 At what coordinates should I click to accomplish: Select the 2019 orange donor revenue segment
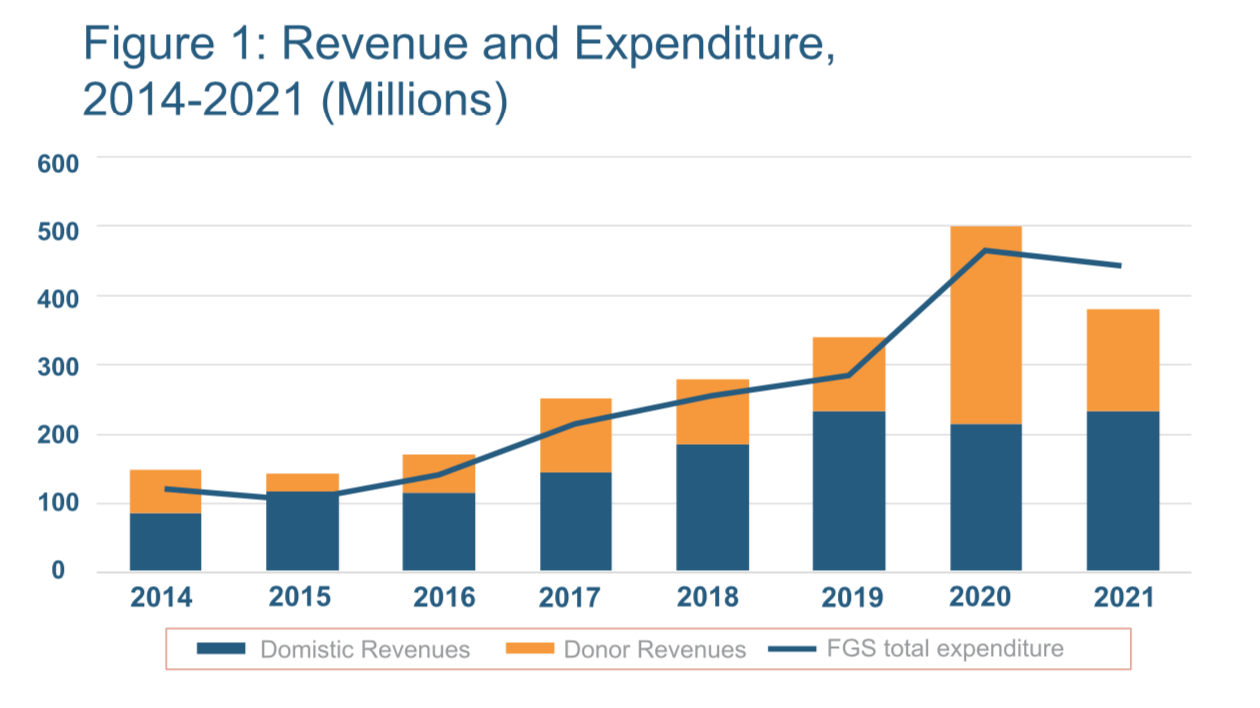click(849, 375)
